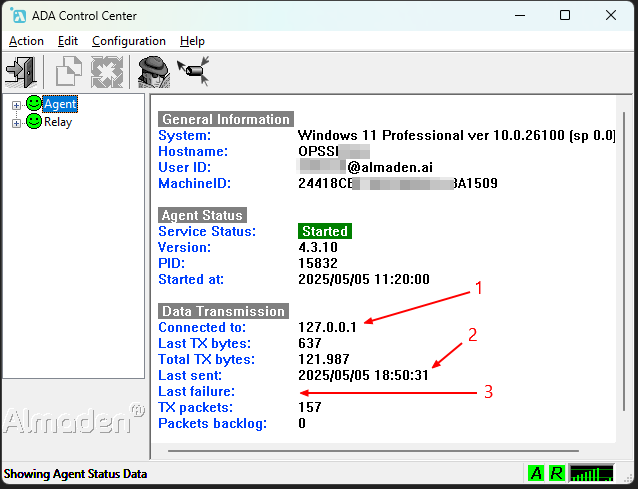Click the Packets backlog value 0
This screenshot has height=489, width=638.
(302, 423)
